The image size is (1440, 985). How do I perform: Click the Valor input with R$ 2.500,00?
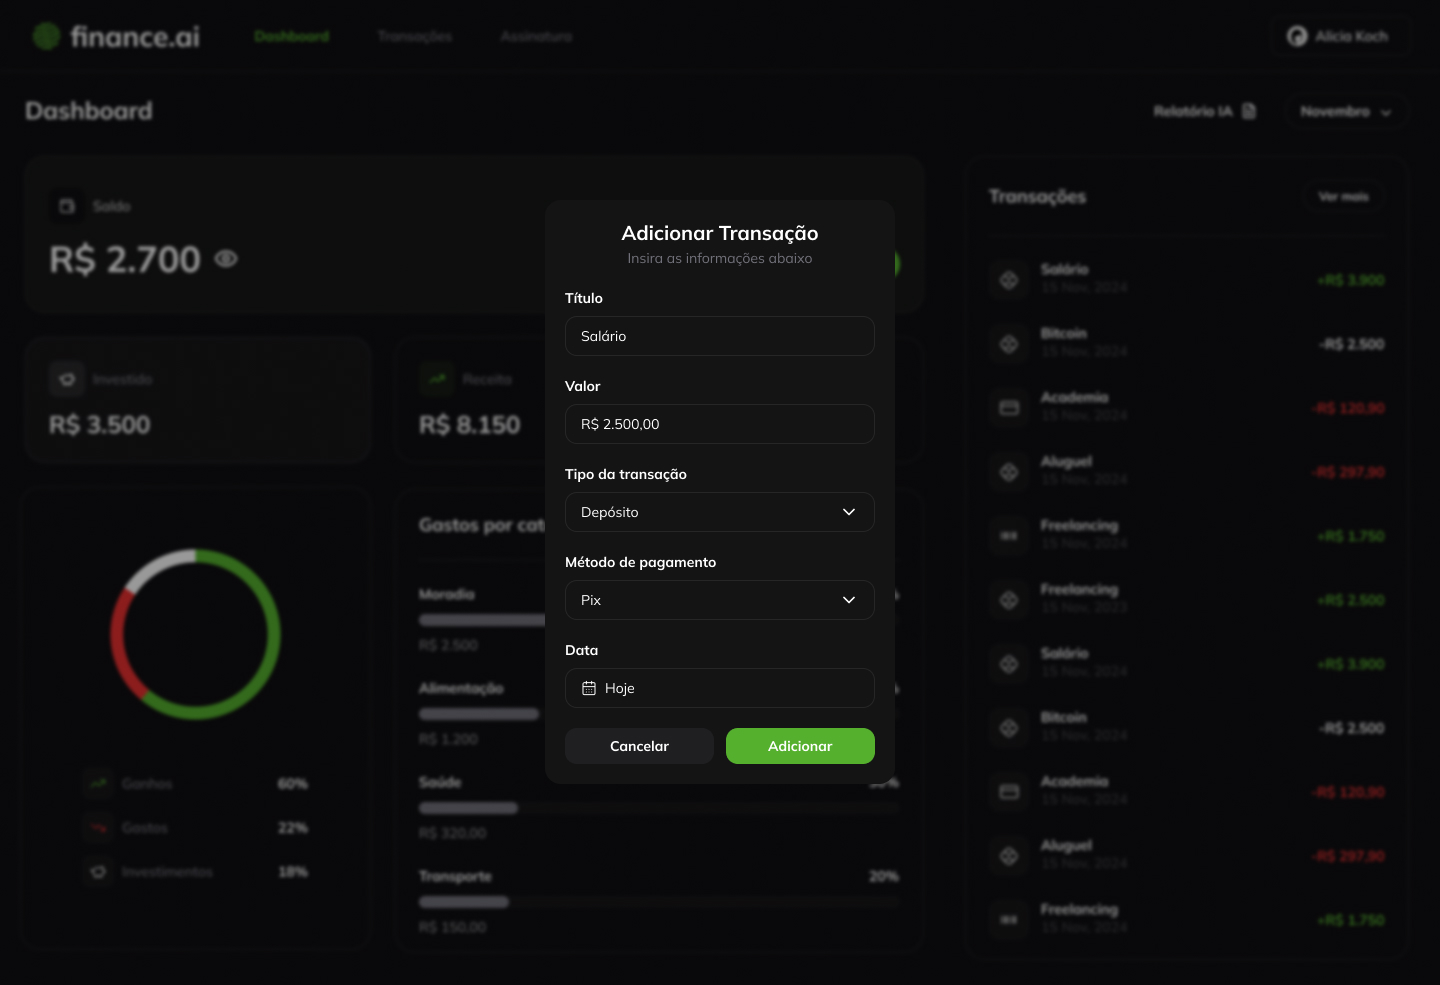click(x=720, y=424)
